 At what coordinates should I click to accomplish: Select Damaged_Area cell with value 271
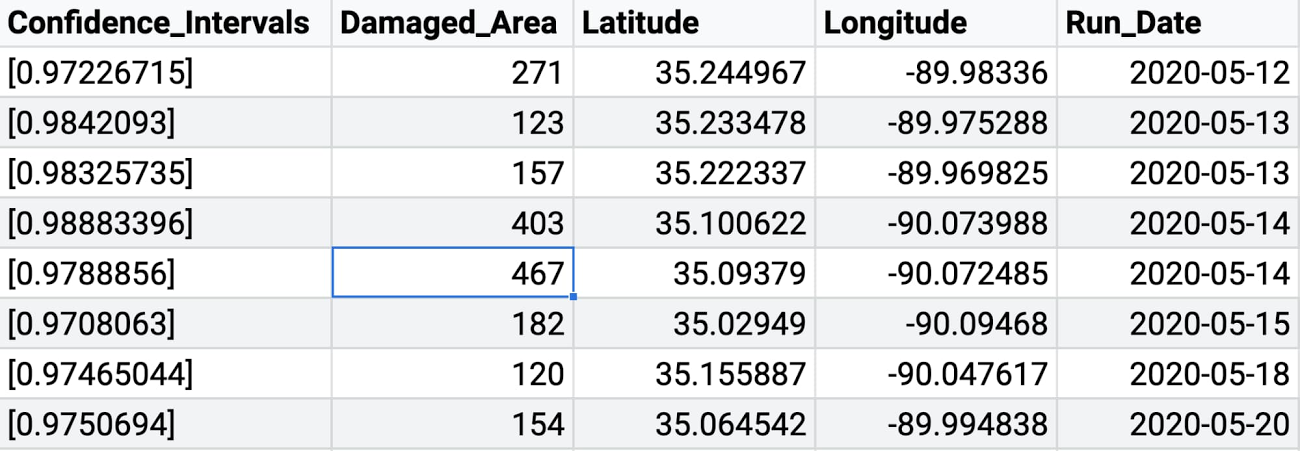coord(452,72)
